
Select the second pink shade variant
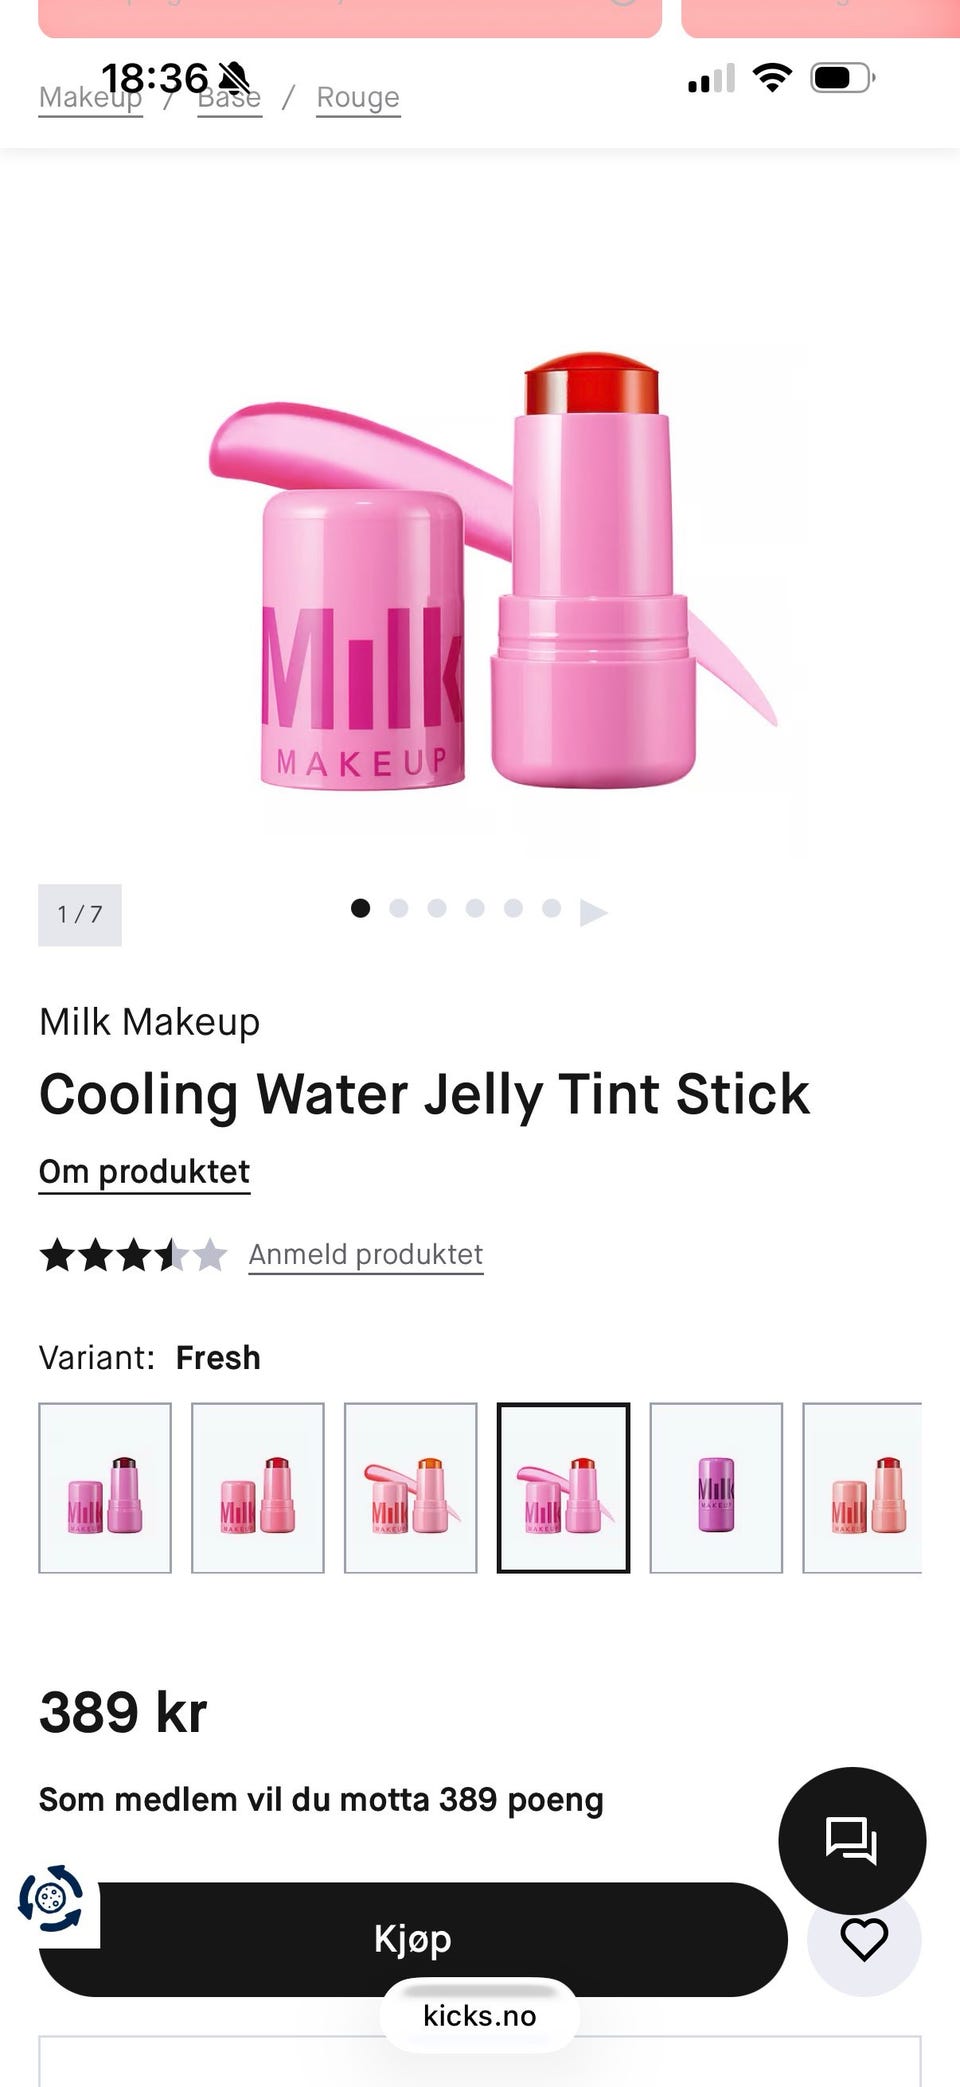pos(258,1488)
